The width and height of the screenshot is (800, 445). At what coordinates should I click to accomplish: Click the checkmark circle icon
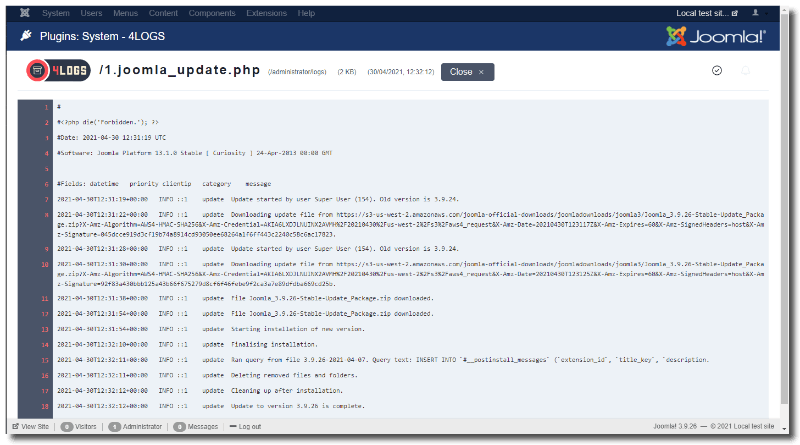coord(717,70)
